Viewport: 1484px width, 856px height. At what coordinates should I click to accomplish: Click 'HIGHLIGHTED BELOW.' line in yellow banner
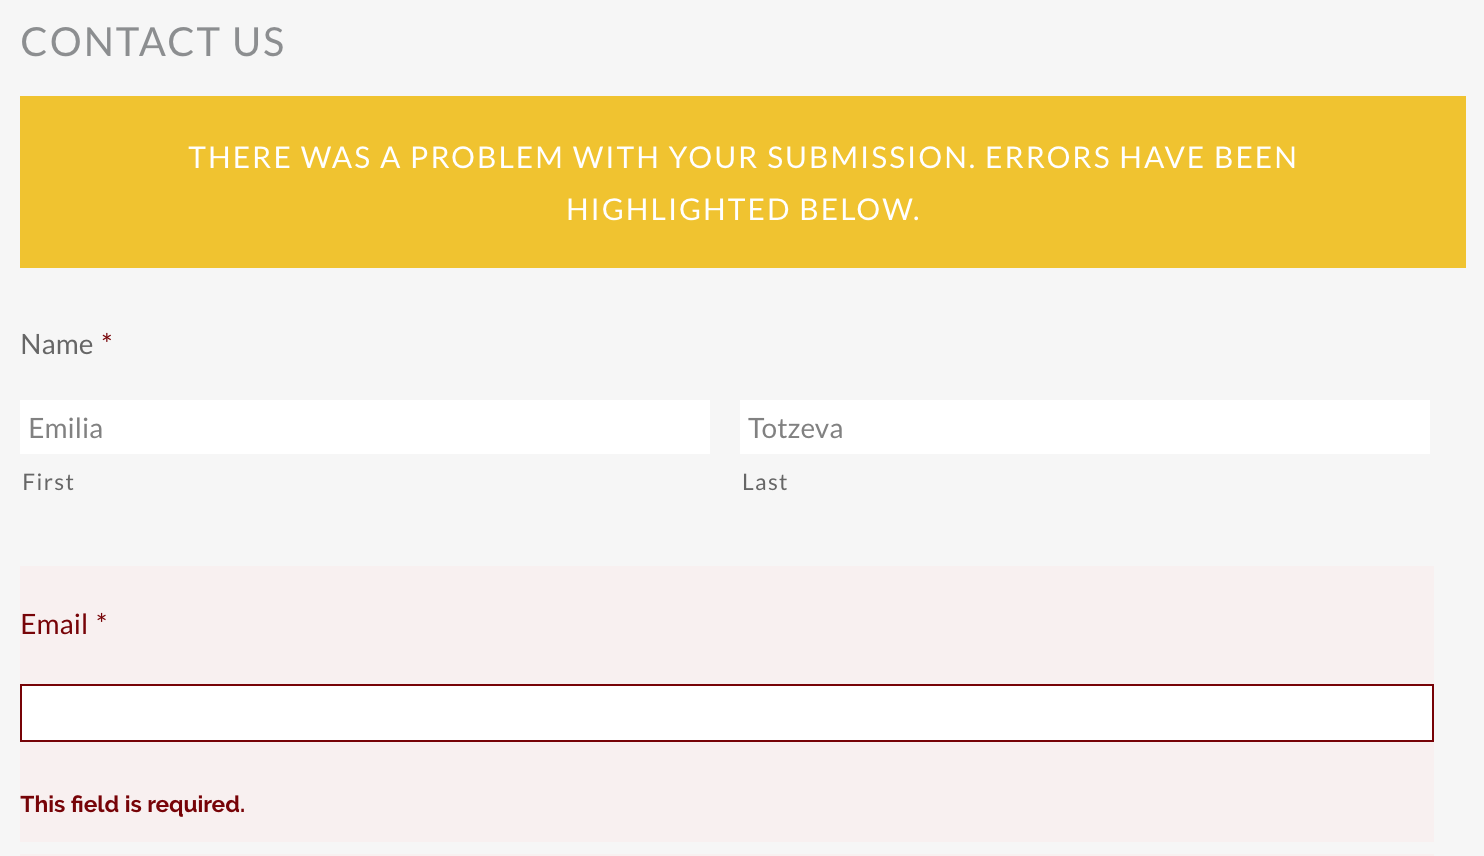coord(743,210)
